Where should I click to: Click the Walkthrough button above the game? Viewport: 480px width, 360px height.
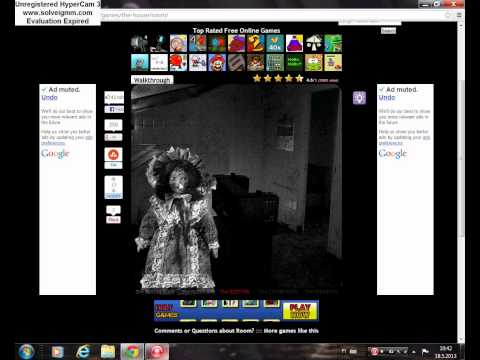[152, 80]
